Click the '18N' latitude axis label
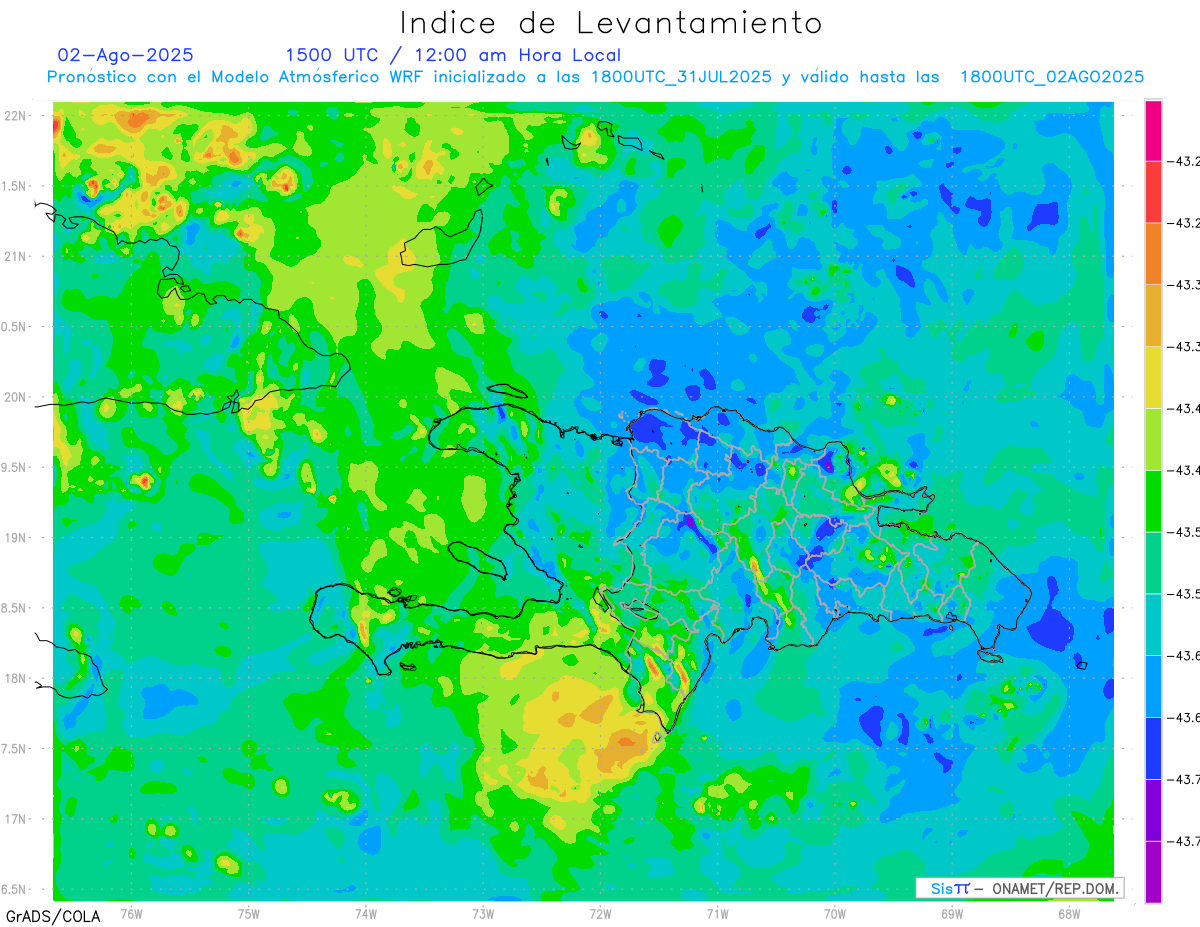The height and width of the screenshot is (927, 1200). pos(16,679)
